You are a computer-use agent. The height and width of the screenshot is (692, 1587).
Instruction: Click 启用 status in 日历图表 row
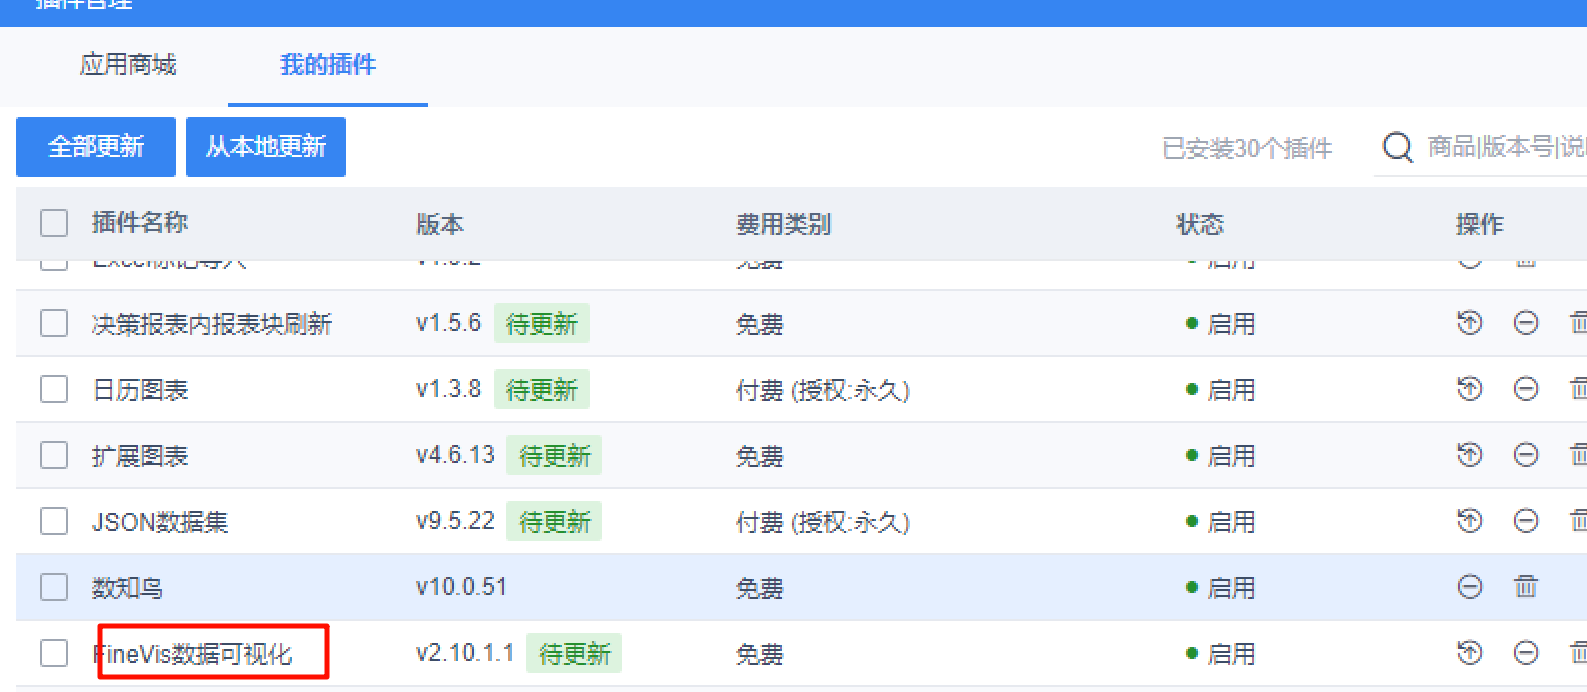pyautogui.click(x=1231, y=390)
